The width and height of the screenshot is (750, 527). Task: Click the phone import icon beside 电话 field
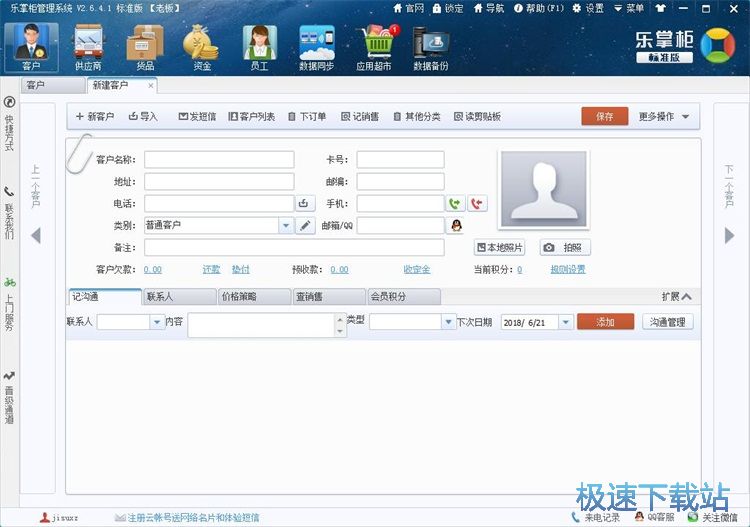(305, 203)
